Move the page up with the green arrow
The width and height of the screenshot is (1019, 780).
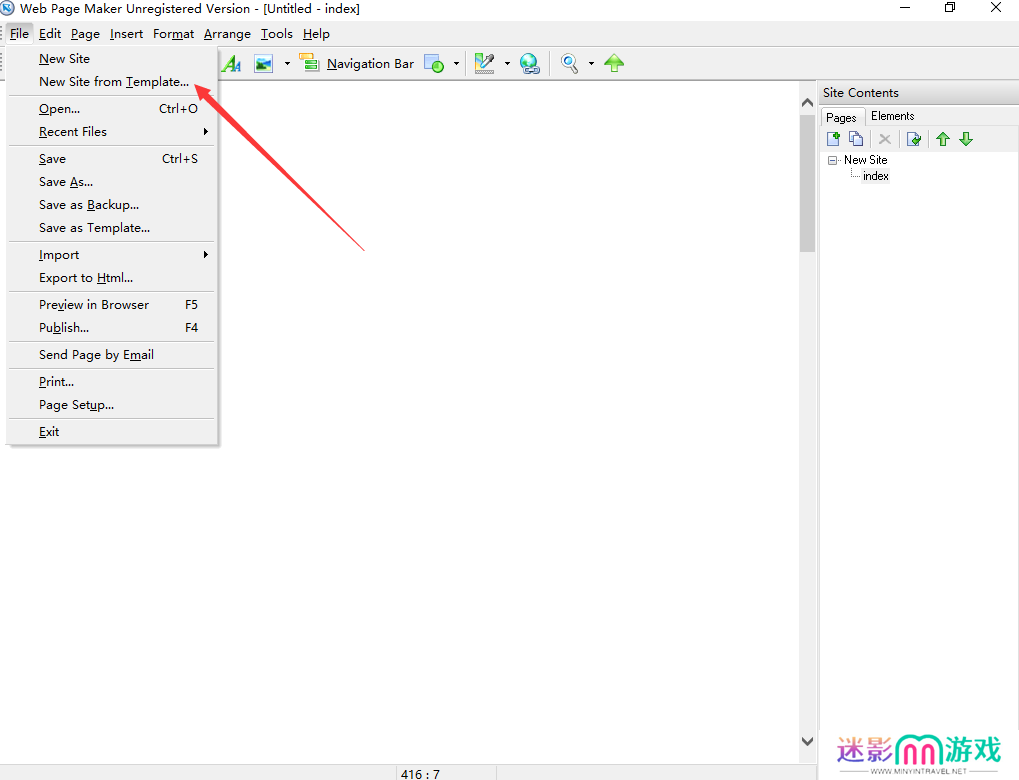(943, 138)
